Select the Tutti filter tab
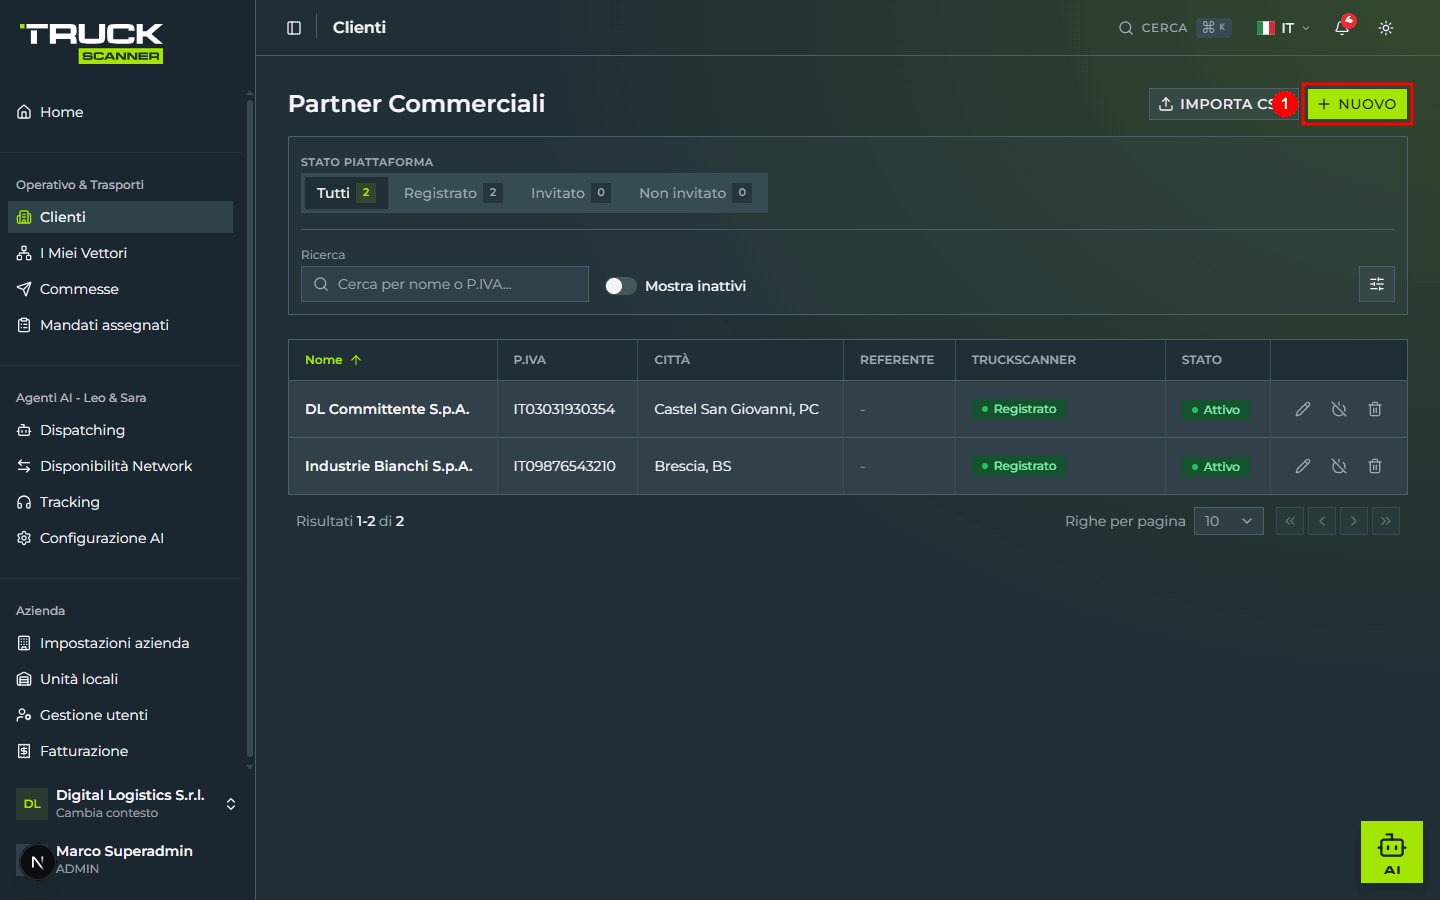 coord(346,193)
